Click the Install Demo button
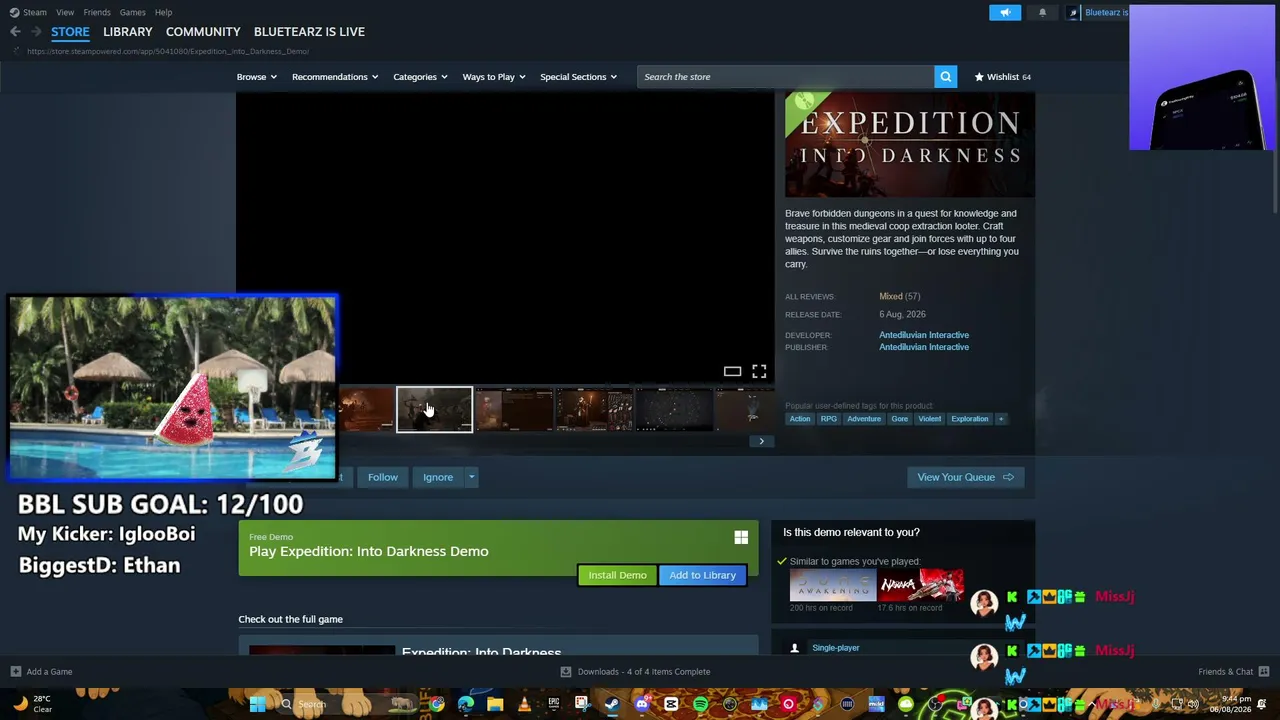The height and width of the screenshot is (720, 1280). (x=617, y=575)
